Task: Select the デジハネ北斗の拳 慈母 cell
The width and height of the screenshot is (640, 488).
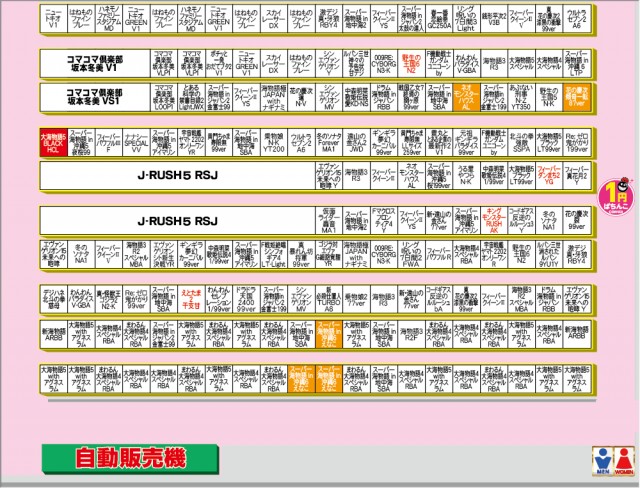Action: 53,299
